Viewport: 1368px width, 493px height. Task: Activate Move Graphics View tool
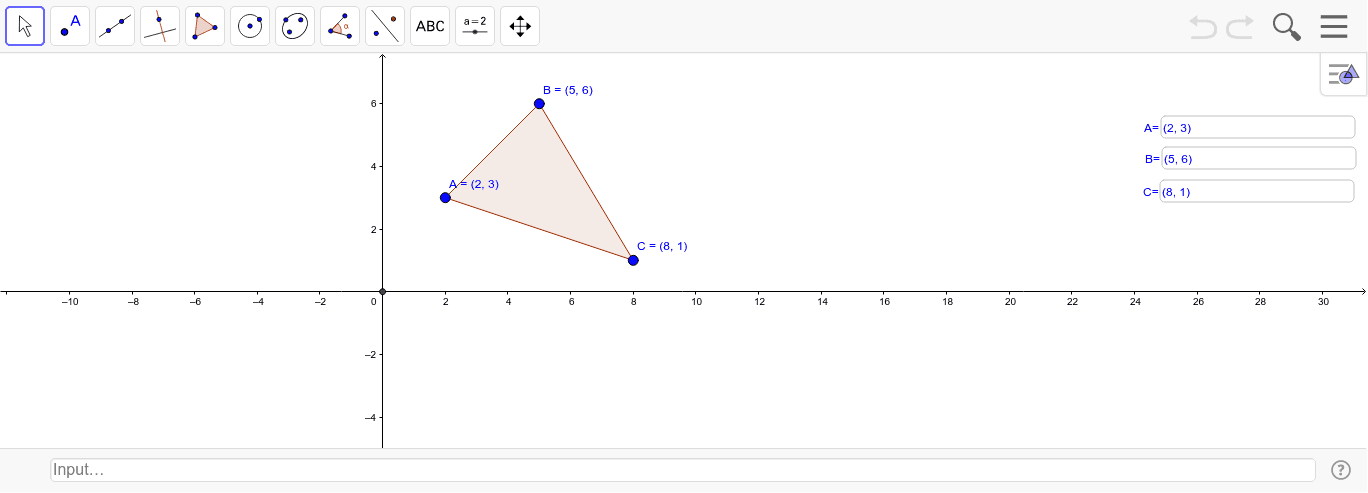pos(520,26)
